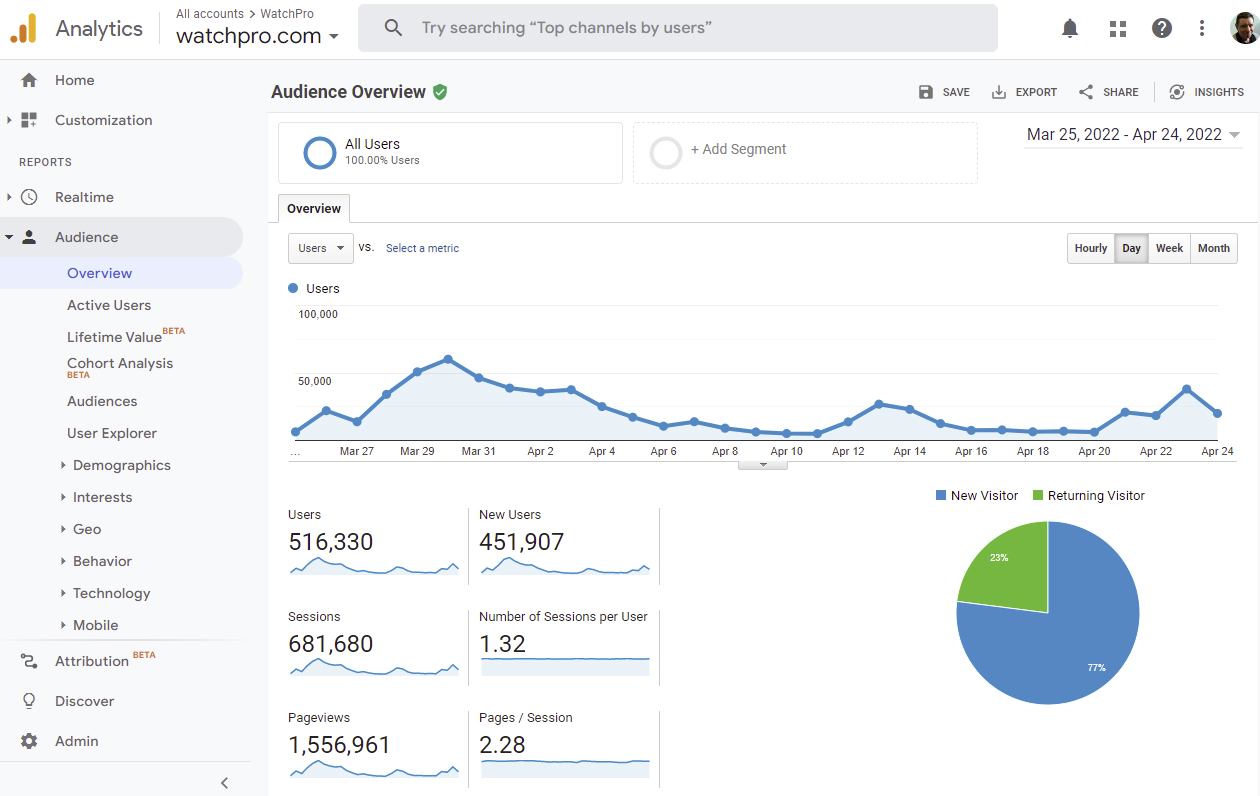Switch to the Overview tab
1260x796 pixels.
click(313, 209)
